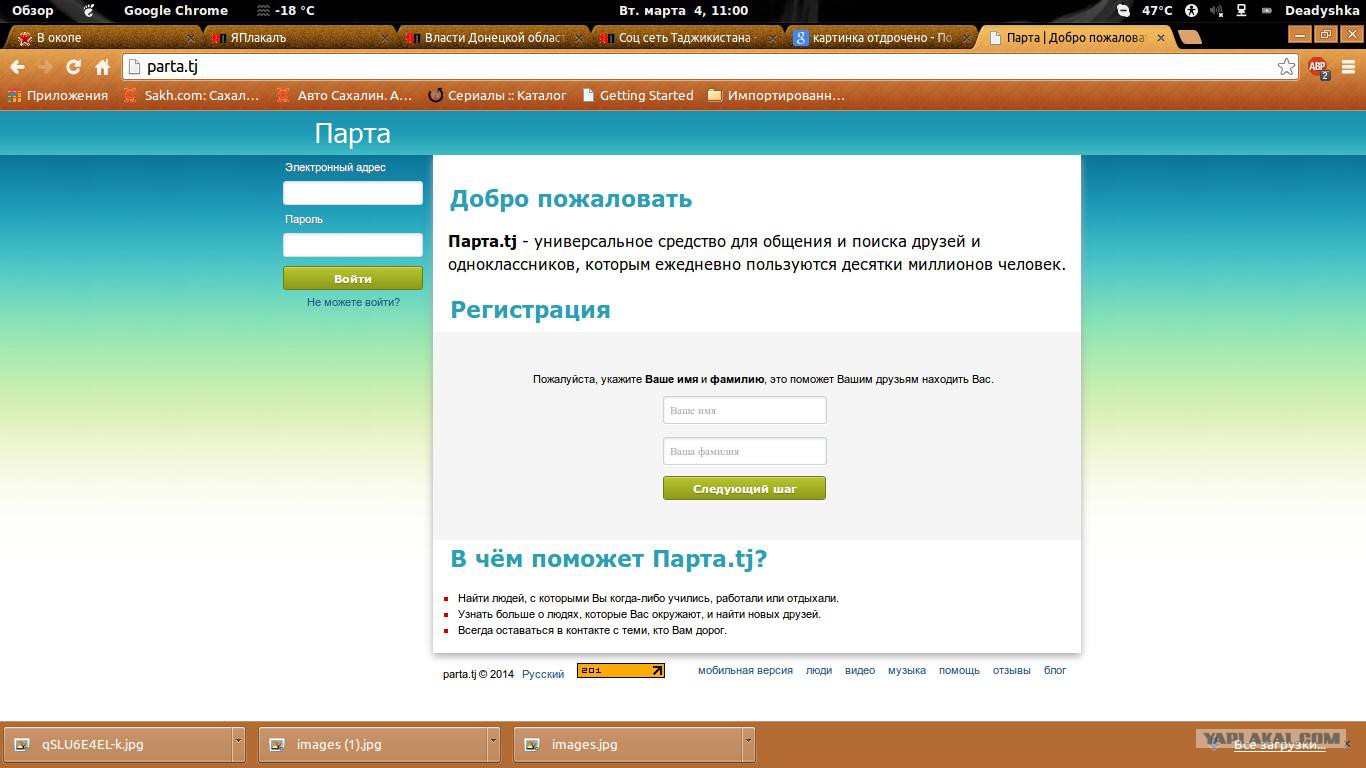1366x768 pixels.
Task: Open a new tab with the new-tab button
Action: pos(1189,37)
